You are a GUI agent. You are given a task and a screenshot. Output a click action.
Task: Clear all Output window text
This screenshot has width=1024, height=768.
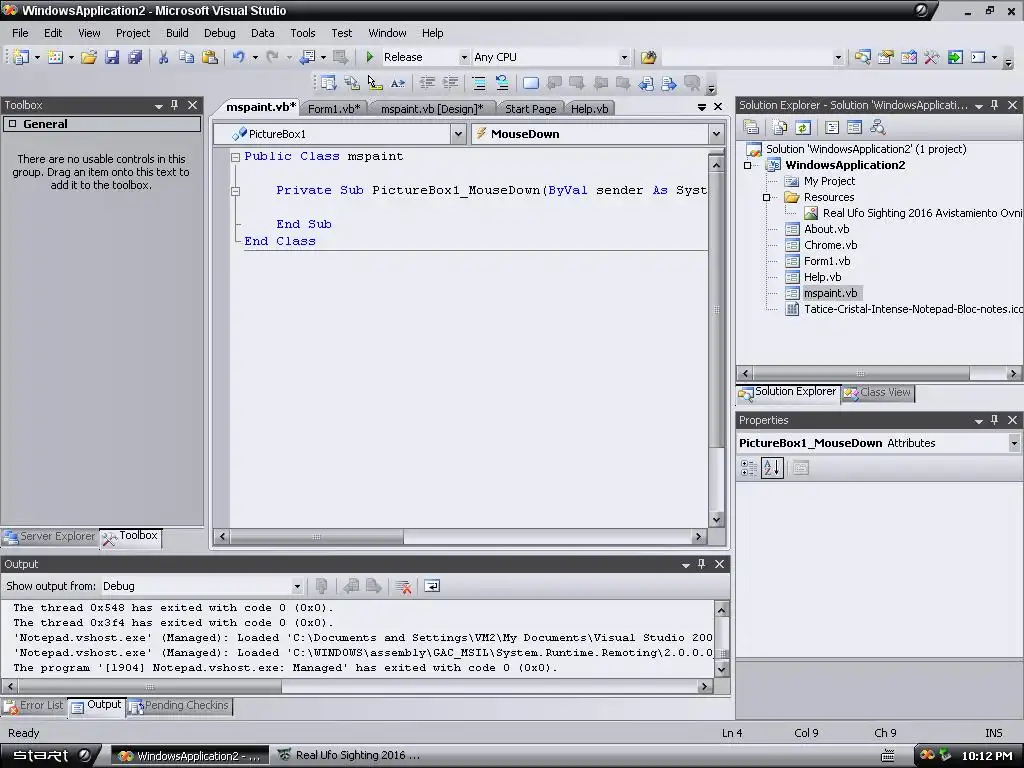point(403,586)
